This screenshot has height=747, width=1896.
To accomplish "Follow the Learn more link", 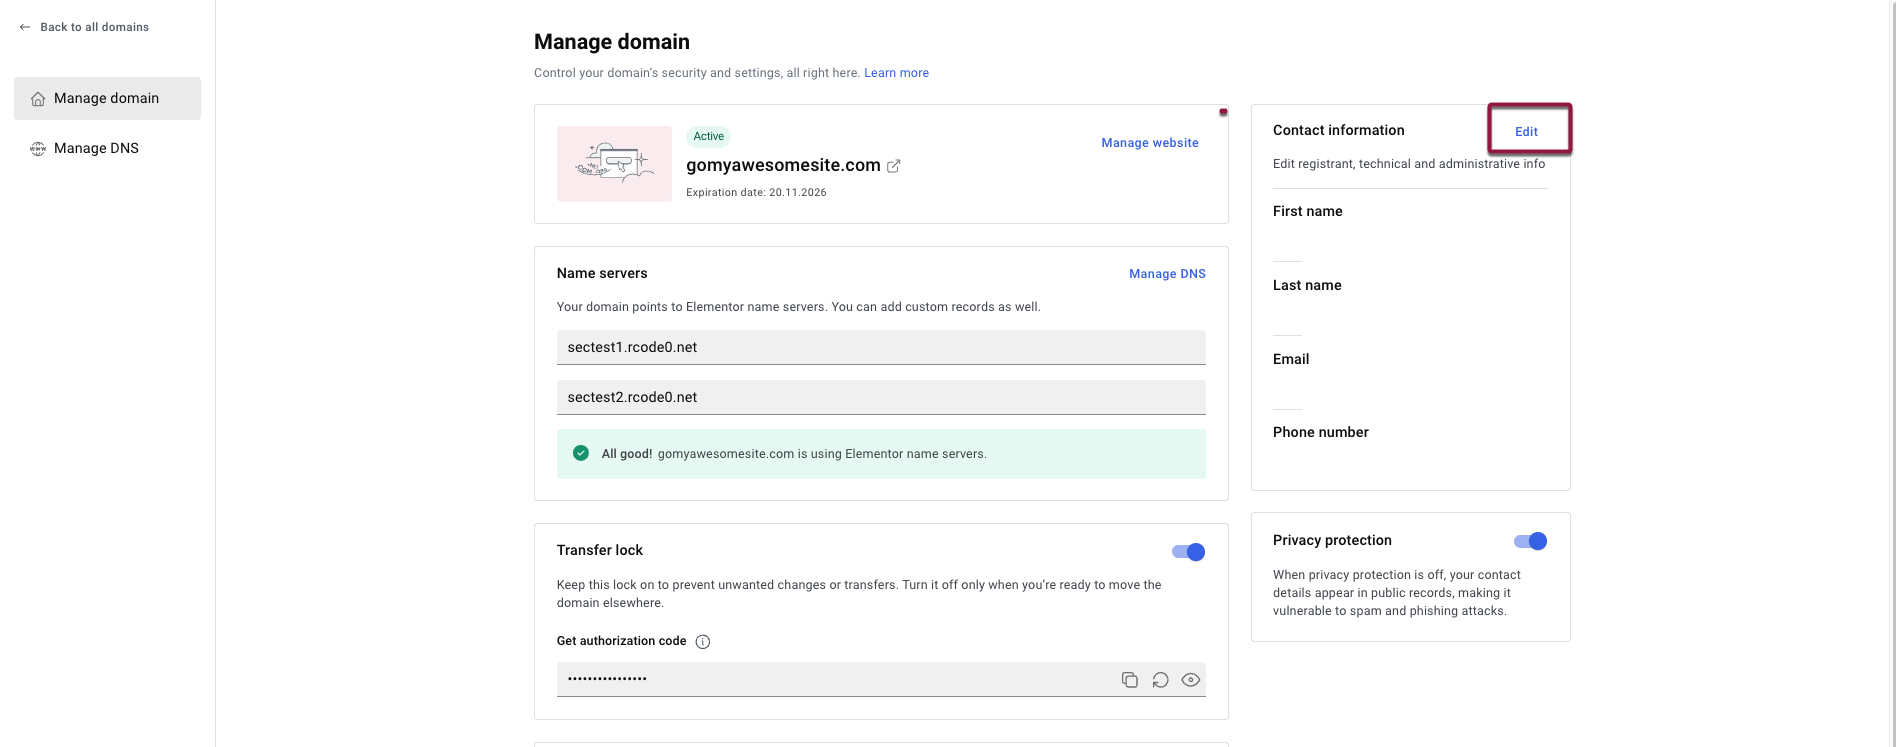I will click(896, 73).
